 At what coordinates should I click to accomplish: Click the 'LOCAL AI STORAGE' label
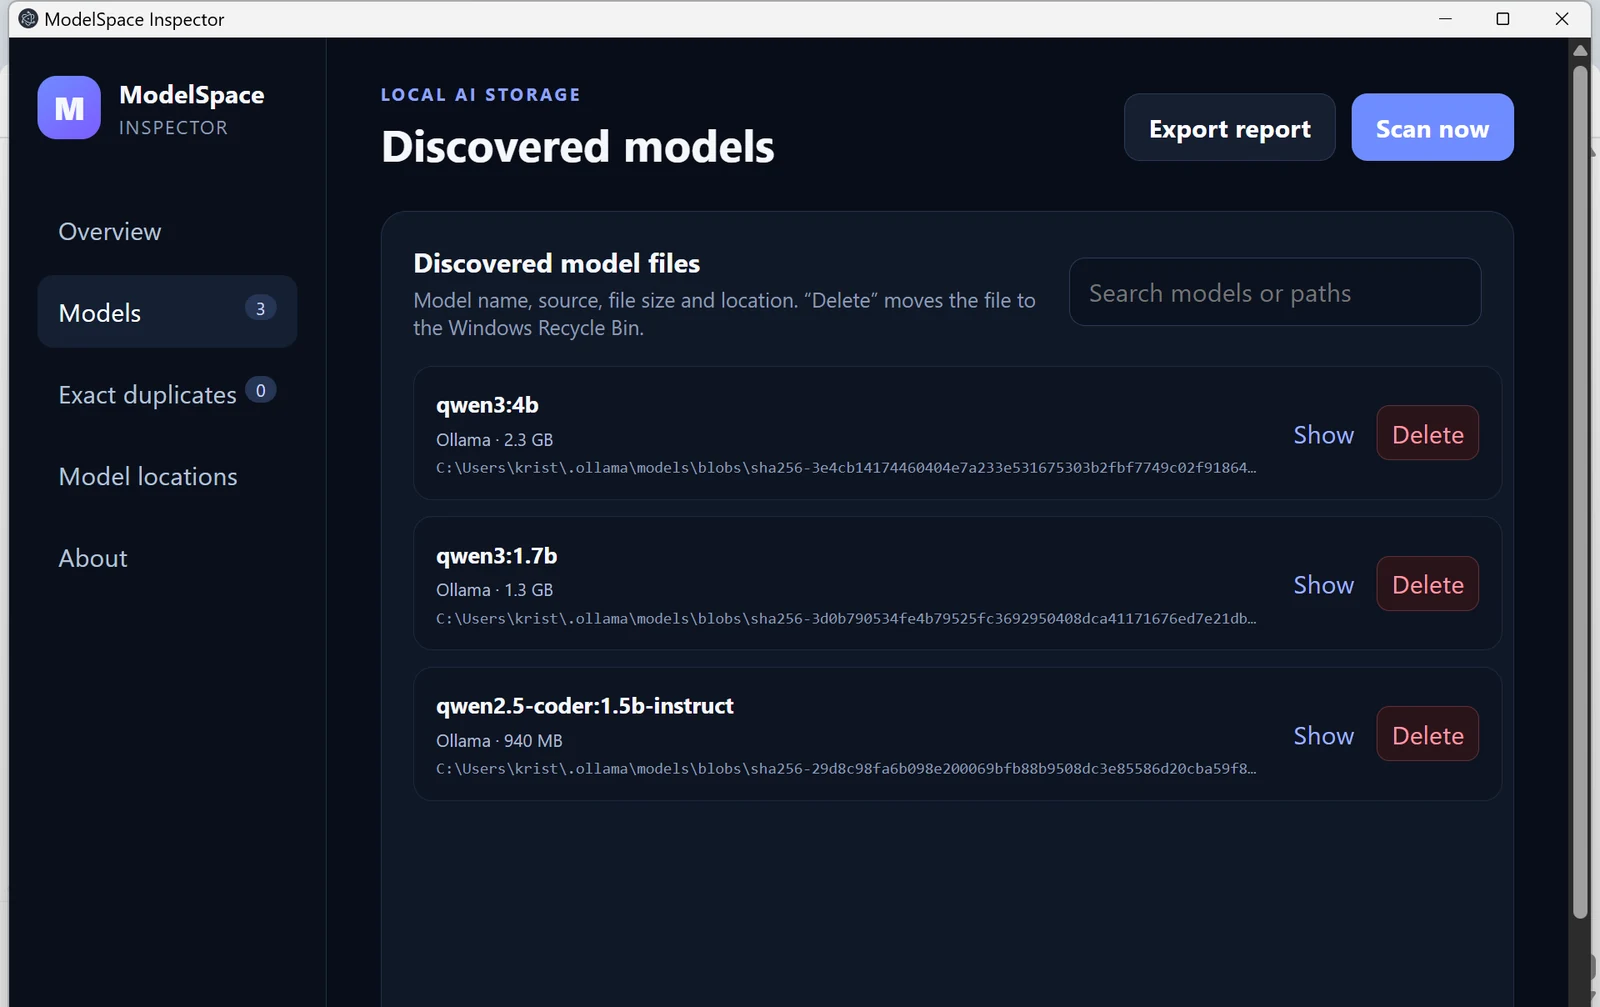[480, 95]
